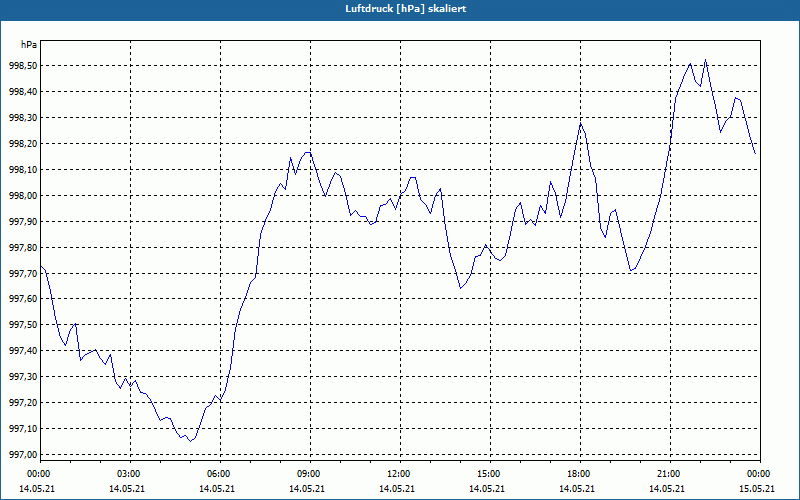The image size is (800, 500).
Task: Click the 998,20 y-axis value
Action: pyautogui.click(x=24, y=144)
